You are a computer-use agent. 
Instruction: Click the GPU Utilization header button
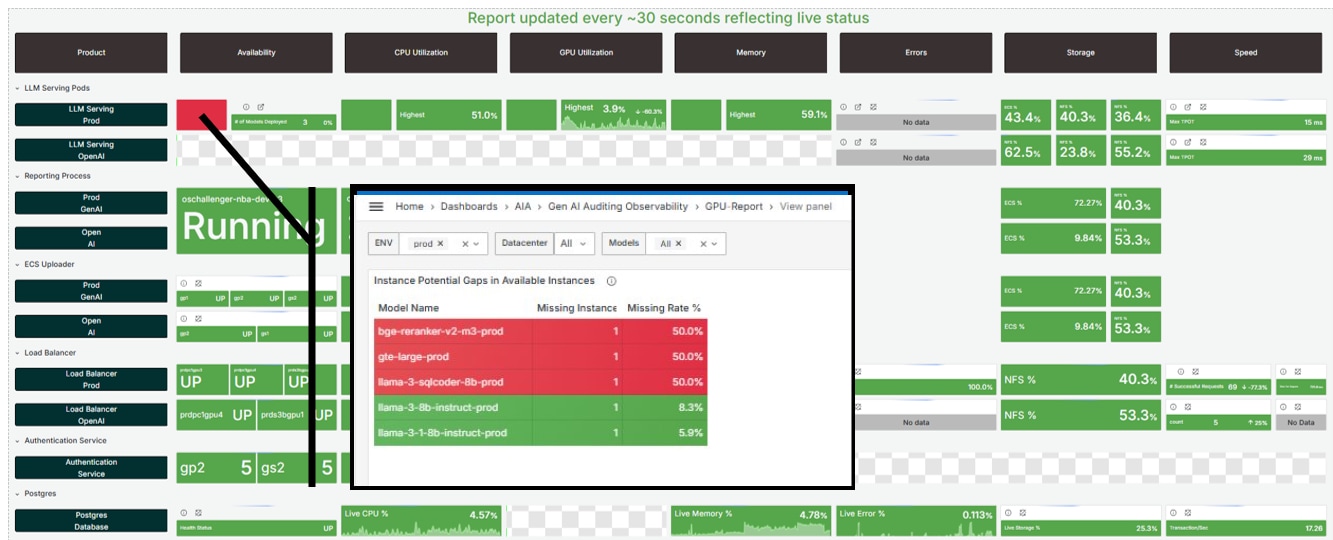[586, 52]
